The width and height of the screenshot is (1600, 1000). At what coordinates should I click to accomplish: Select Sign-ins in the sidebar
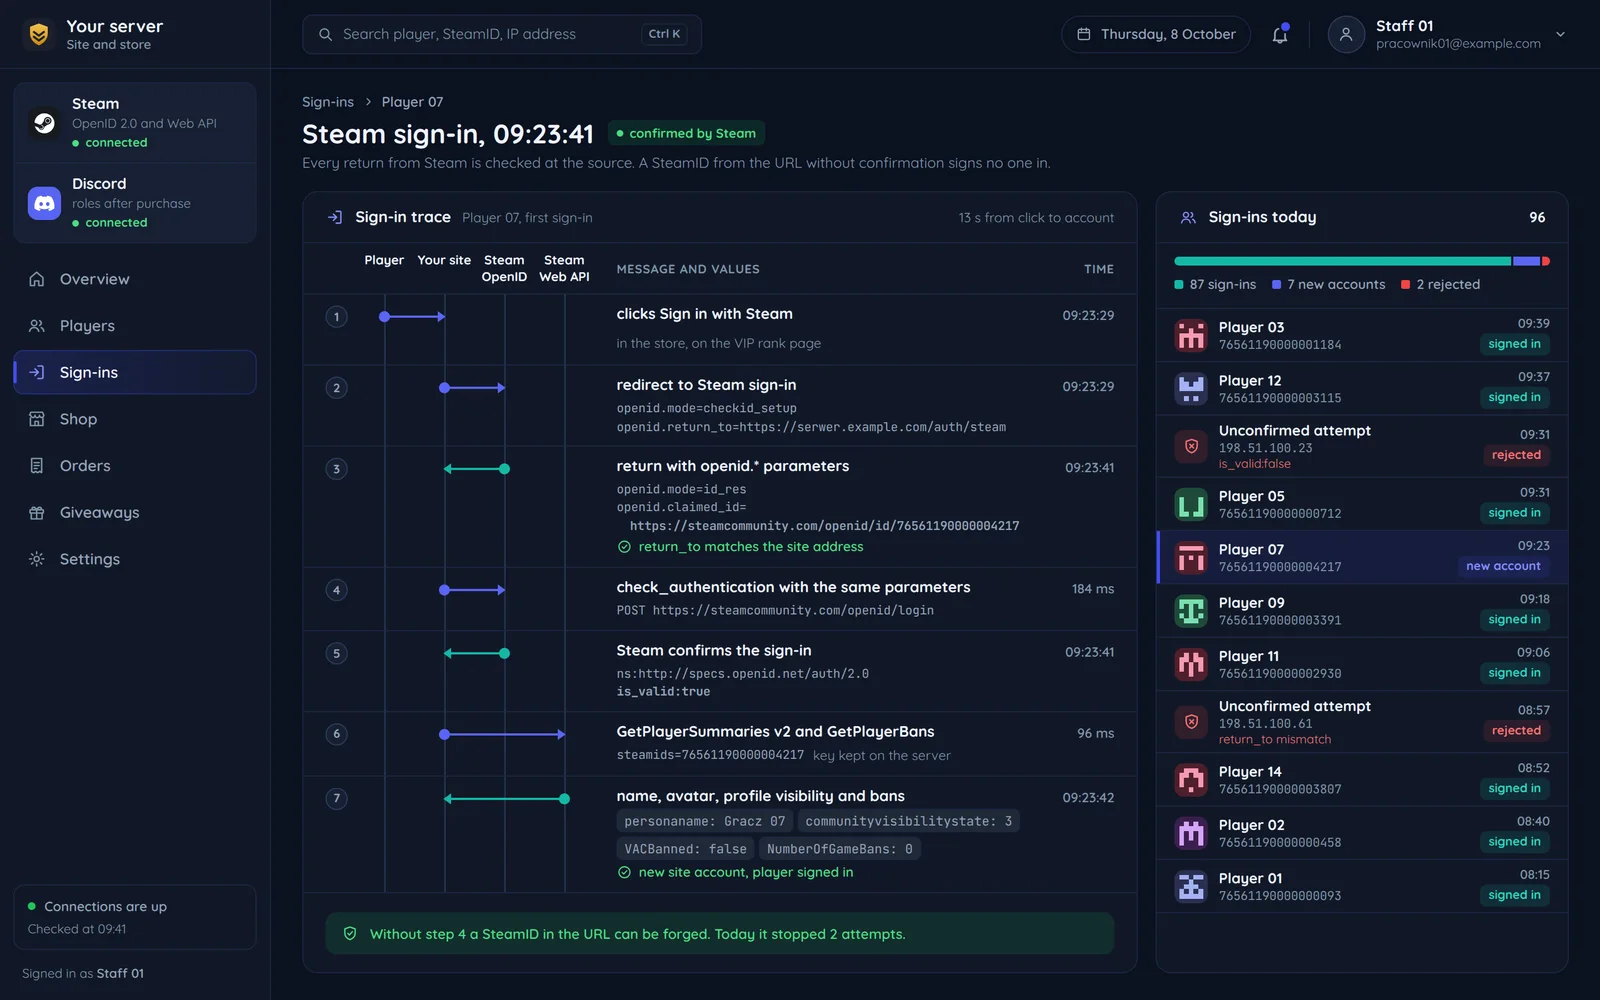coord(135,372)
